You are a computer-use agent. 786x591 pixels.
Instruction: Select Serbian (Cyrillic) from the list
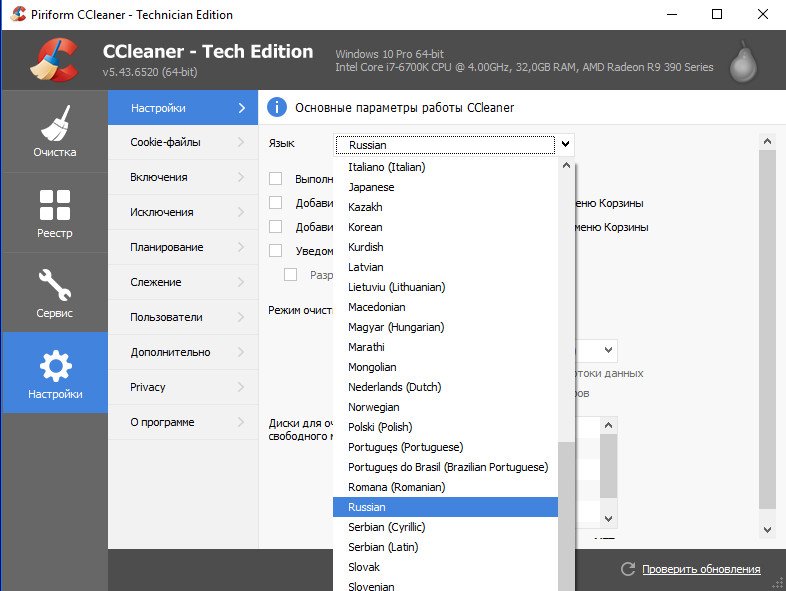445,527
